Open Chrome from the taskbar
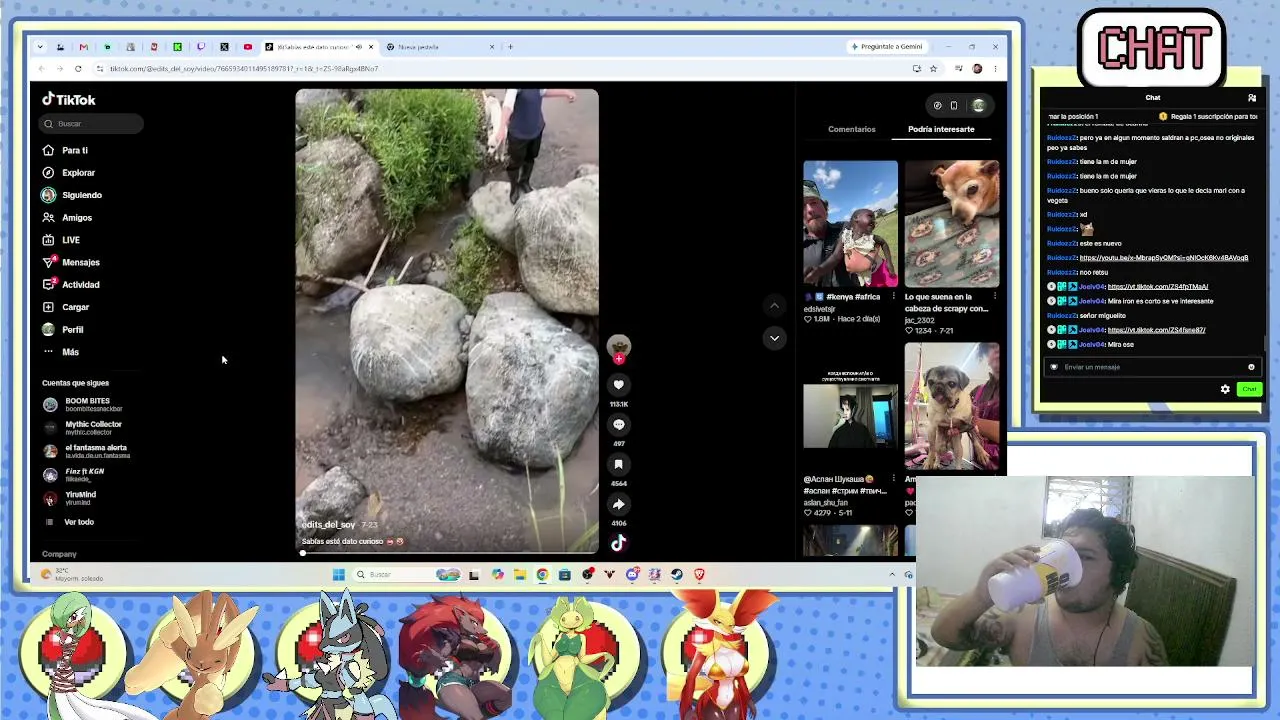 [542, 574]
